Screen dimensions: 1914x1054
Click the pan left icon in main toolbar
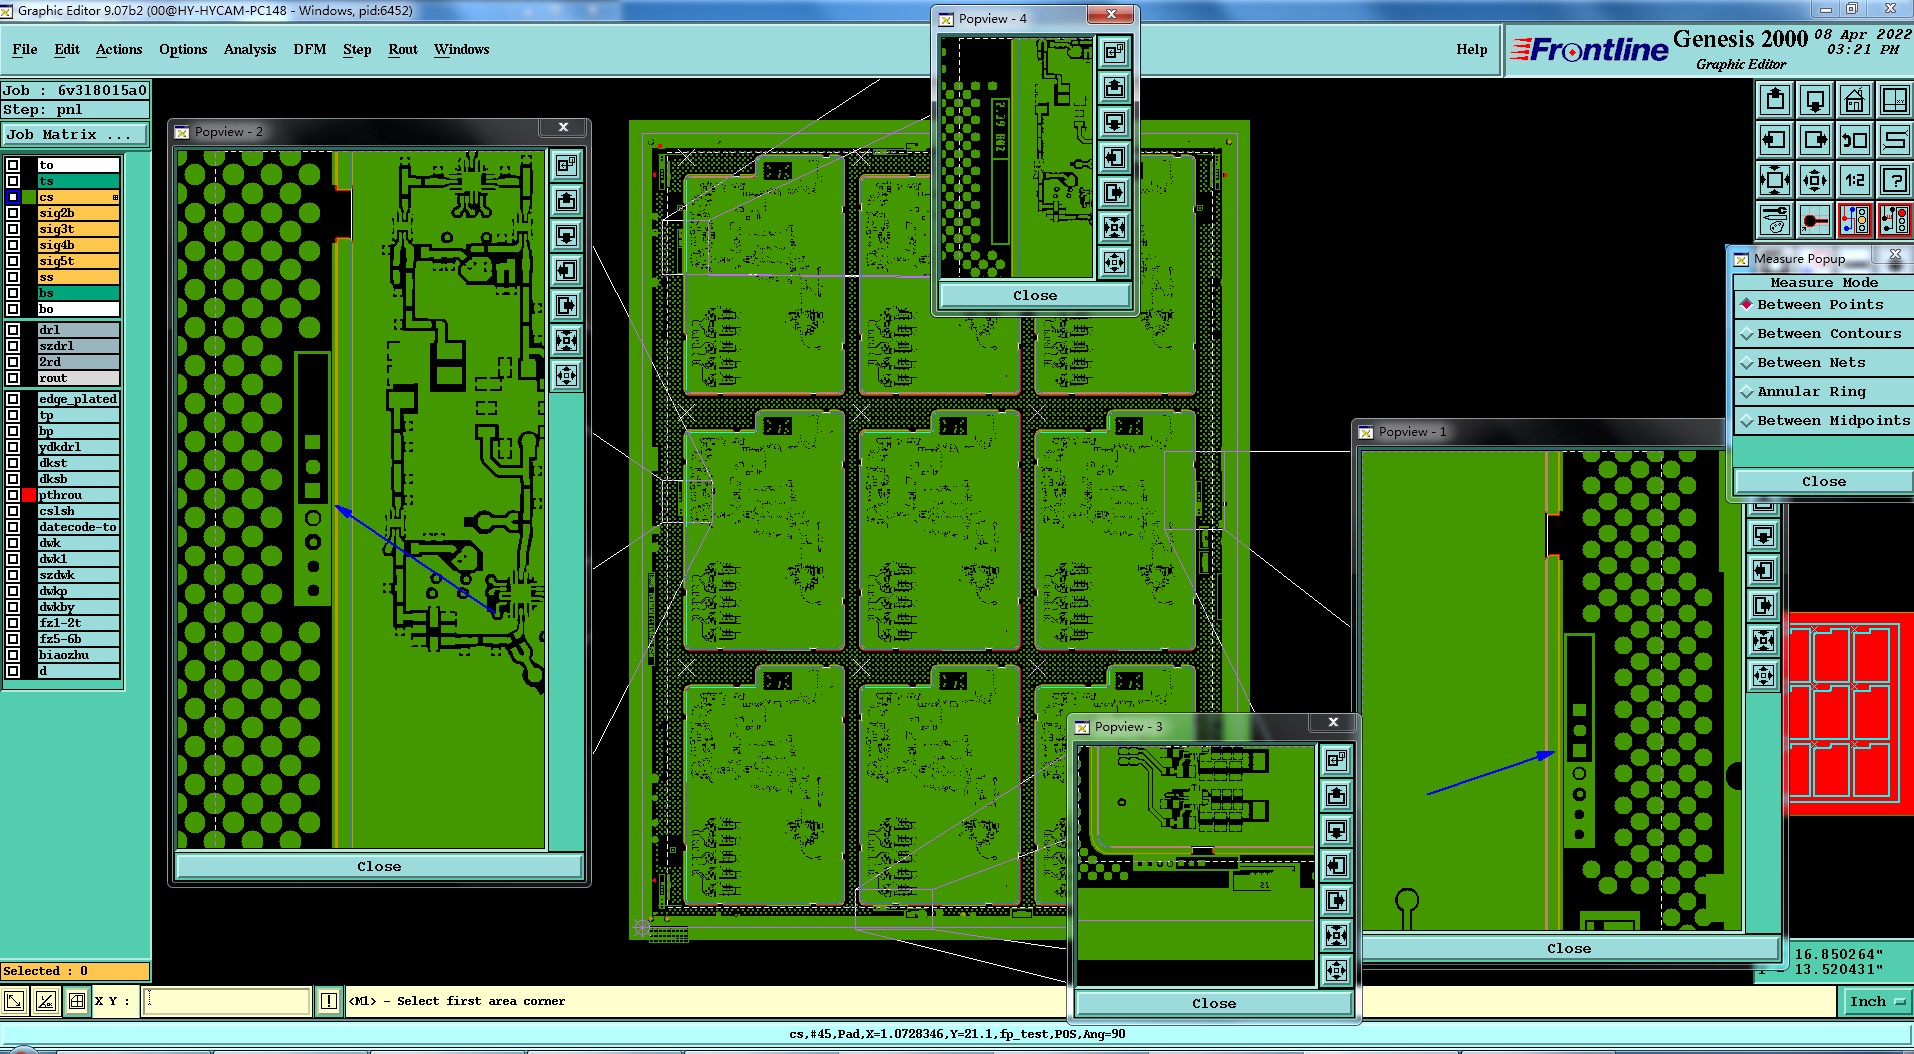[1775, 140]
